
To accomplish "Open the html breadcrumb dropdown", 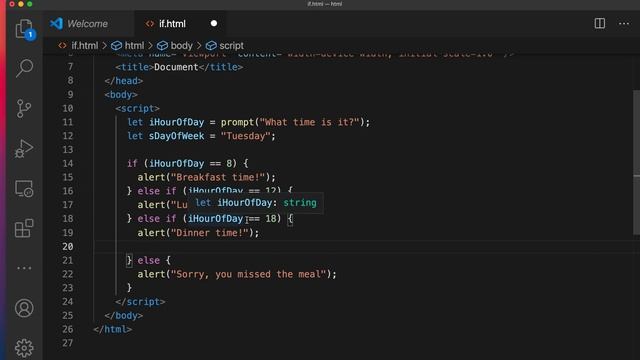I will click(128, 45).
